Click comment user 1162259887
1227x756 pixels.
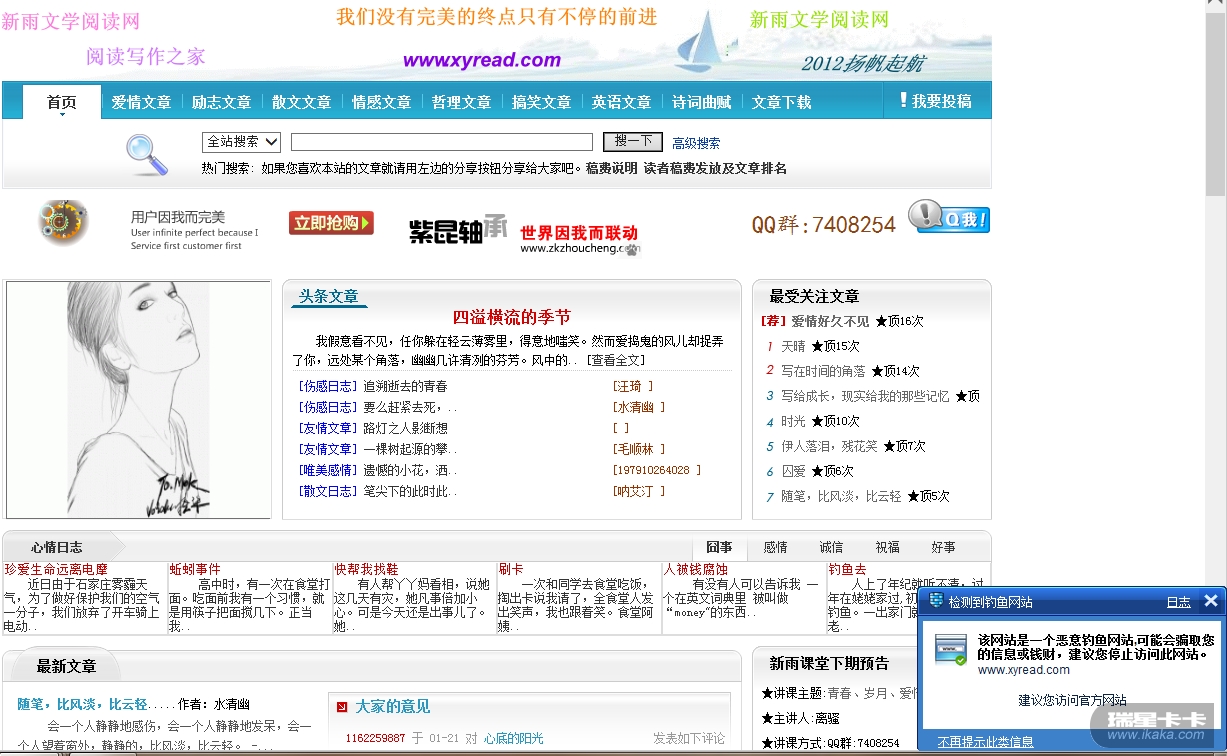click(x=376, y=738)
